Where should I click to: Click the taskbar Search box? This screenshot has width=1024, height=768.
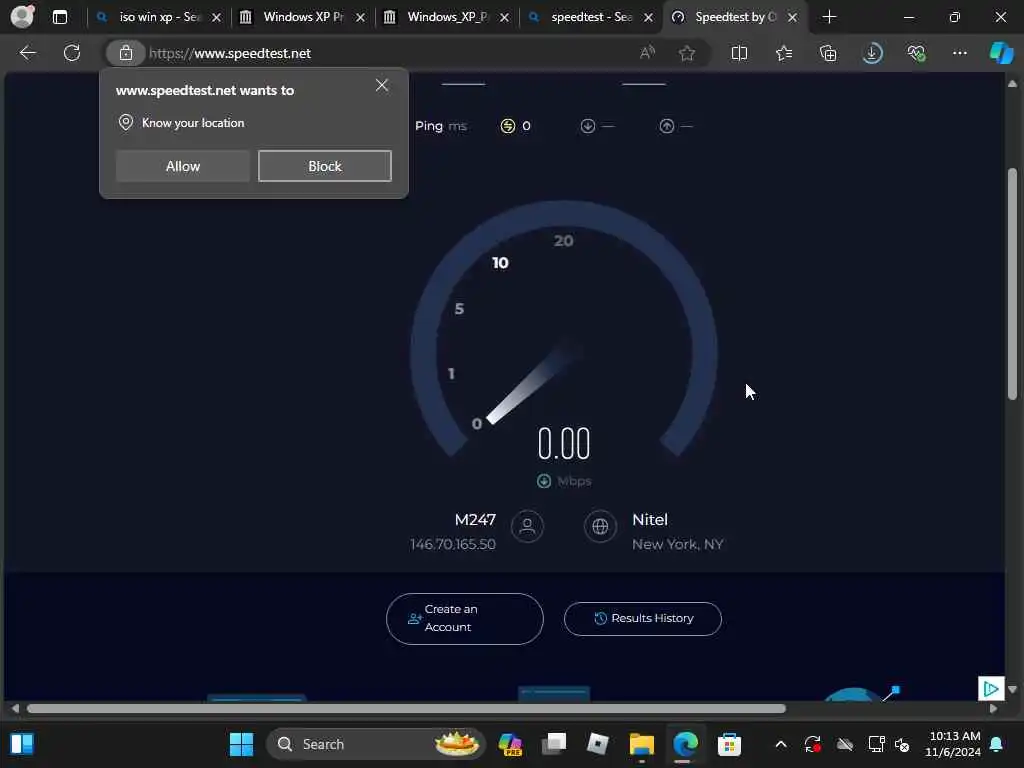click(x=376, y=744)
